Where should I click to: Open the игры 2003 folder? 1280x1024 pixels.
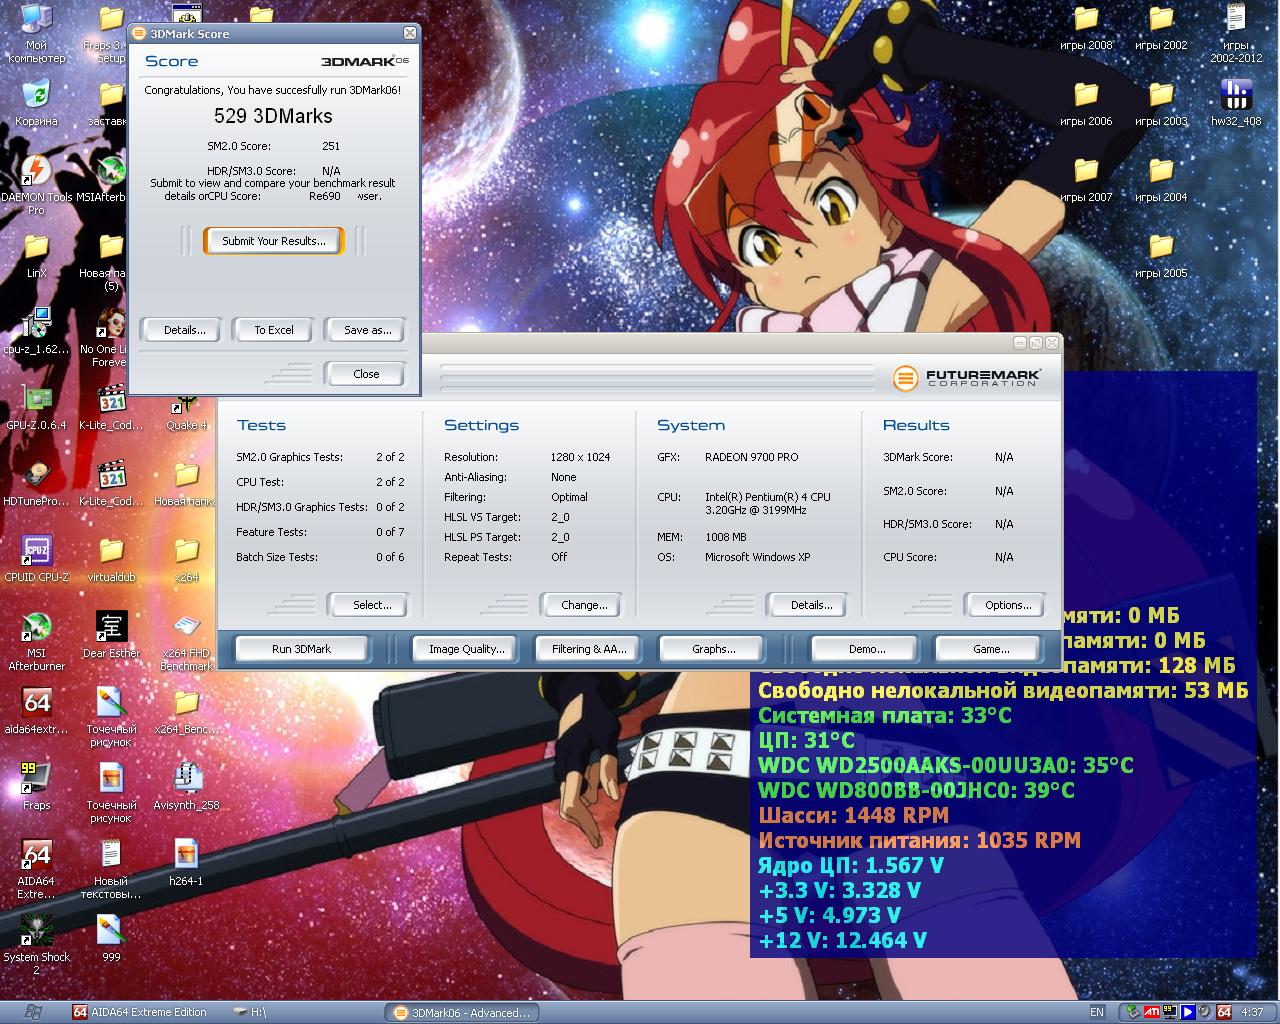(x=1161, y=103)
